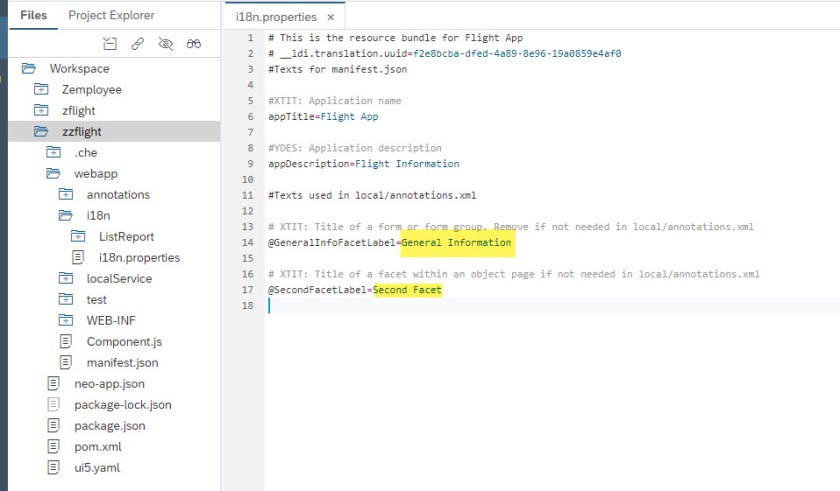Screen dimensions: 840x491
Task: Click highlighted 'General Information' text in editor
Action: pos(456,243)
